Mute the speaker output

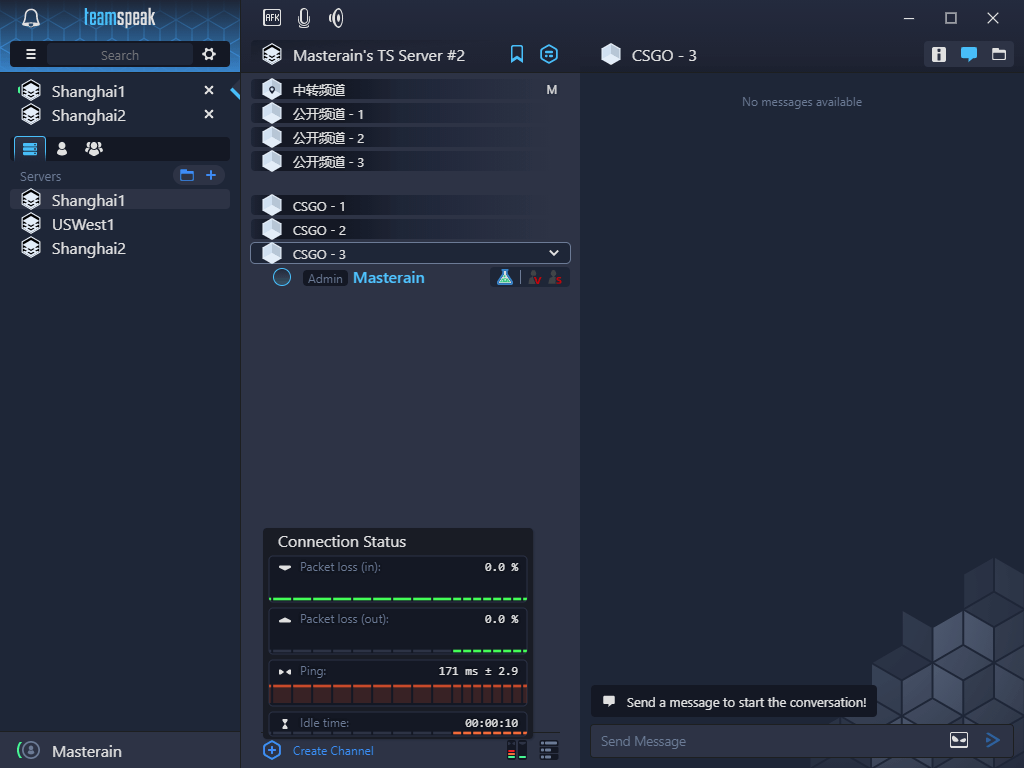336,17
